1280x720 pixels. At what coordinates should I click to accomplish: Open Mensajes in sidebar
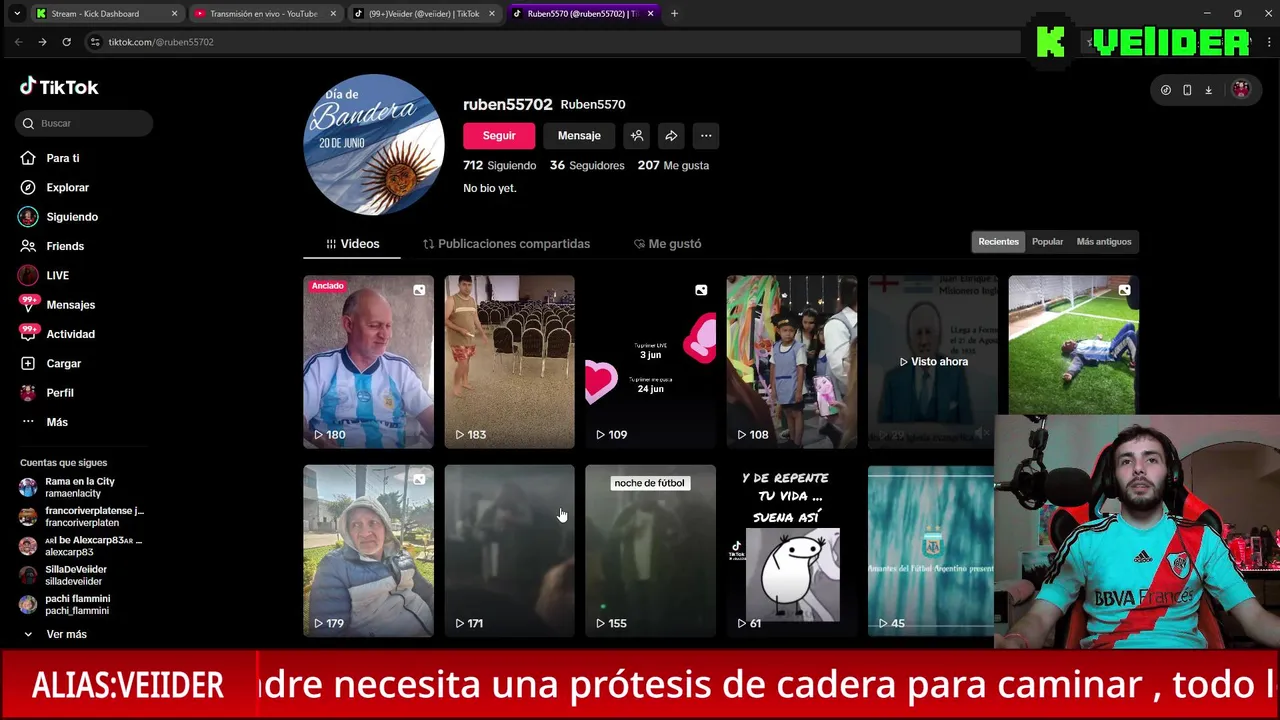[x=70, y=305]
